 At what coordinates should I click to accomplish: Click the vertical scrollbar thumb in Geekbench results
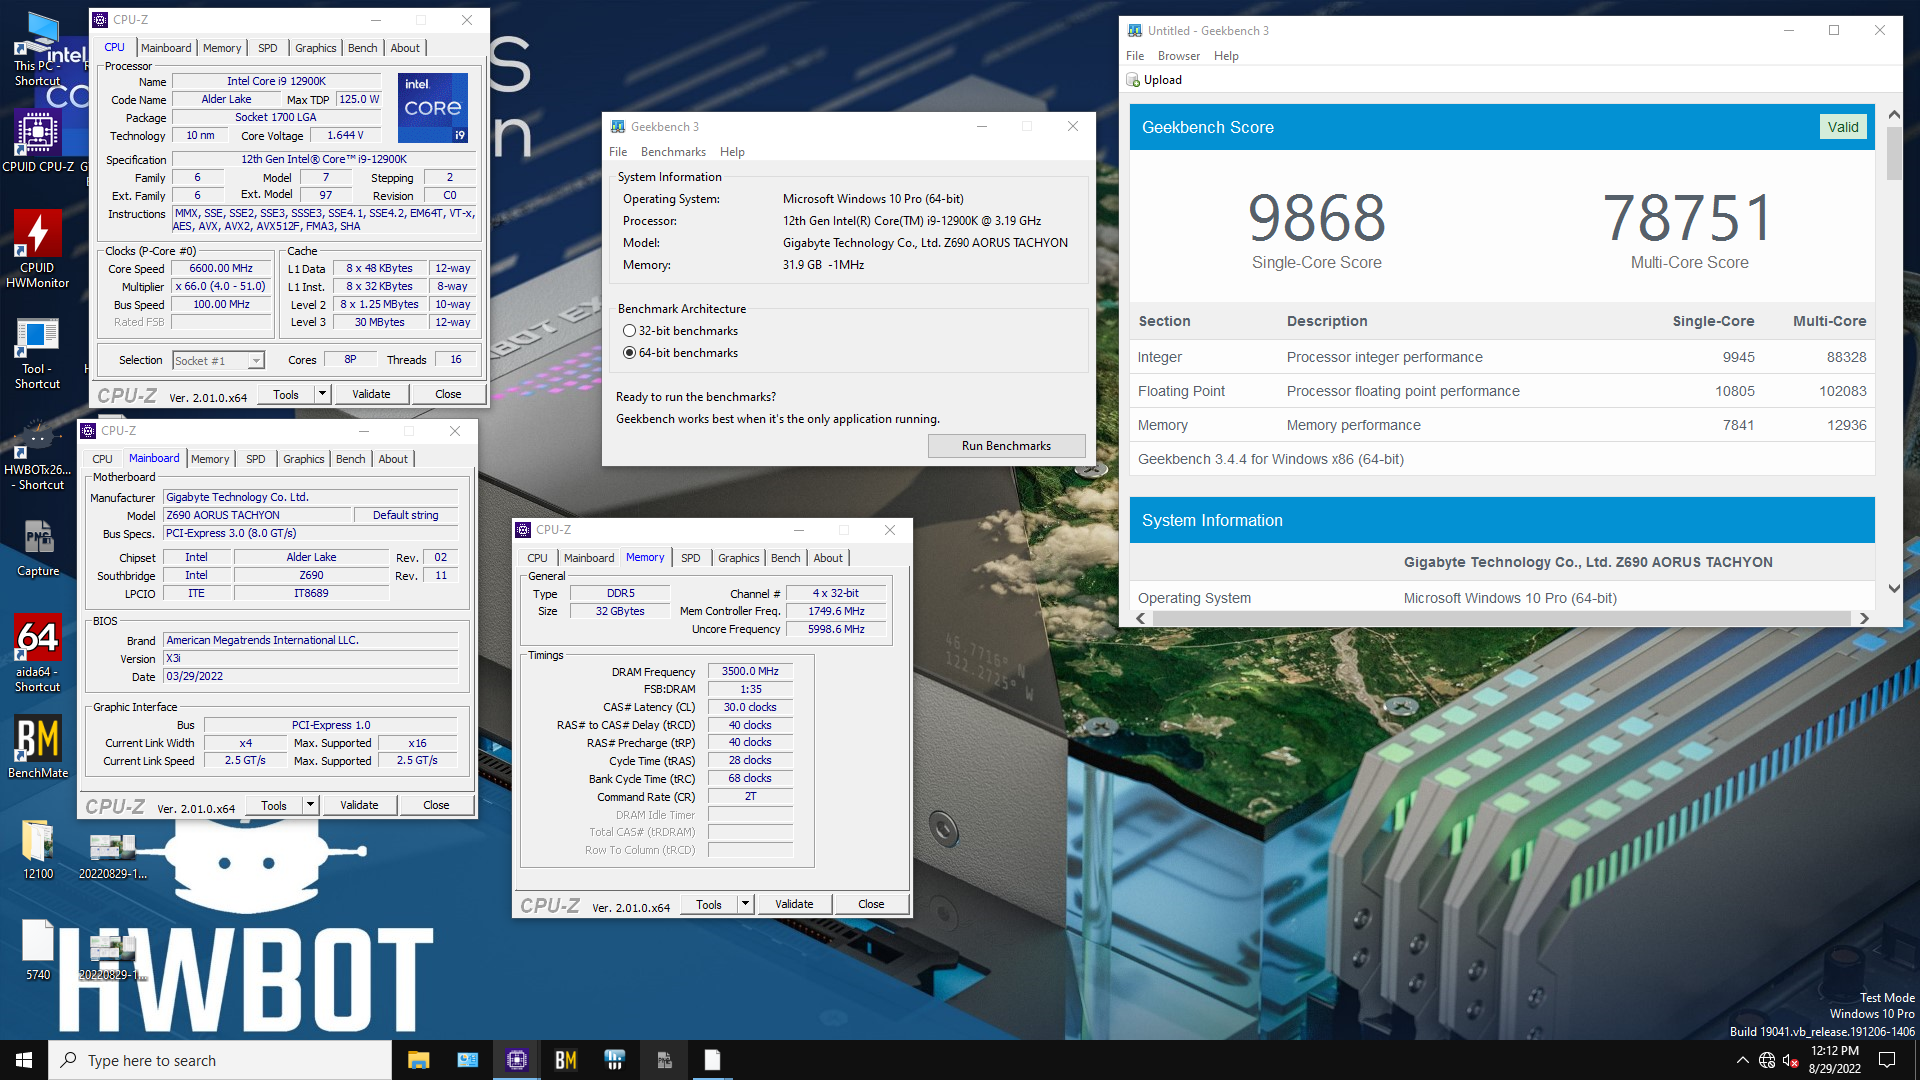tap(1894, 153)
